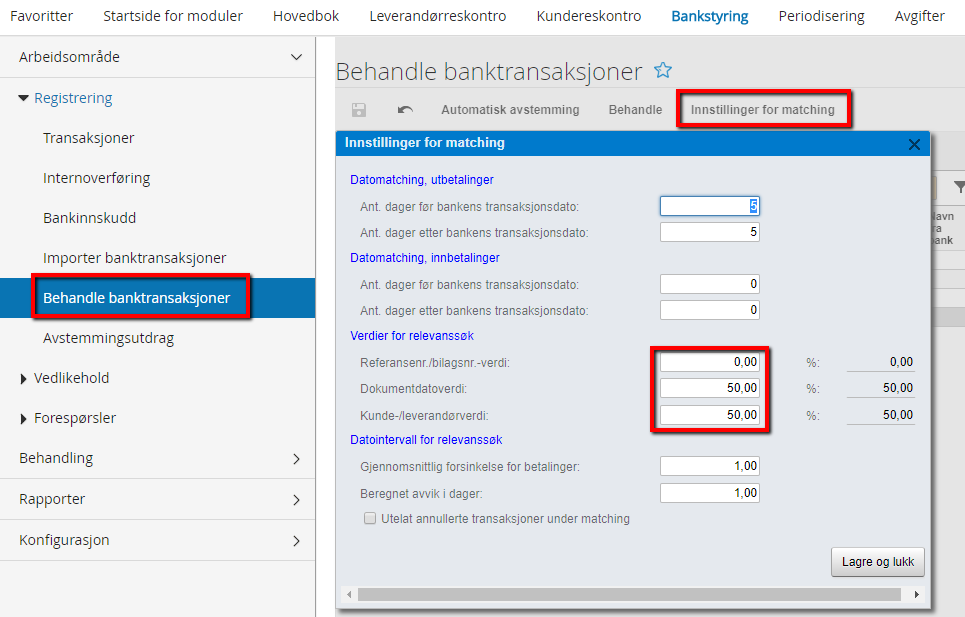
Task: Close the Innstillinger for matching dialog
Action: (914, 144)
